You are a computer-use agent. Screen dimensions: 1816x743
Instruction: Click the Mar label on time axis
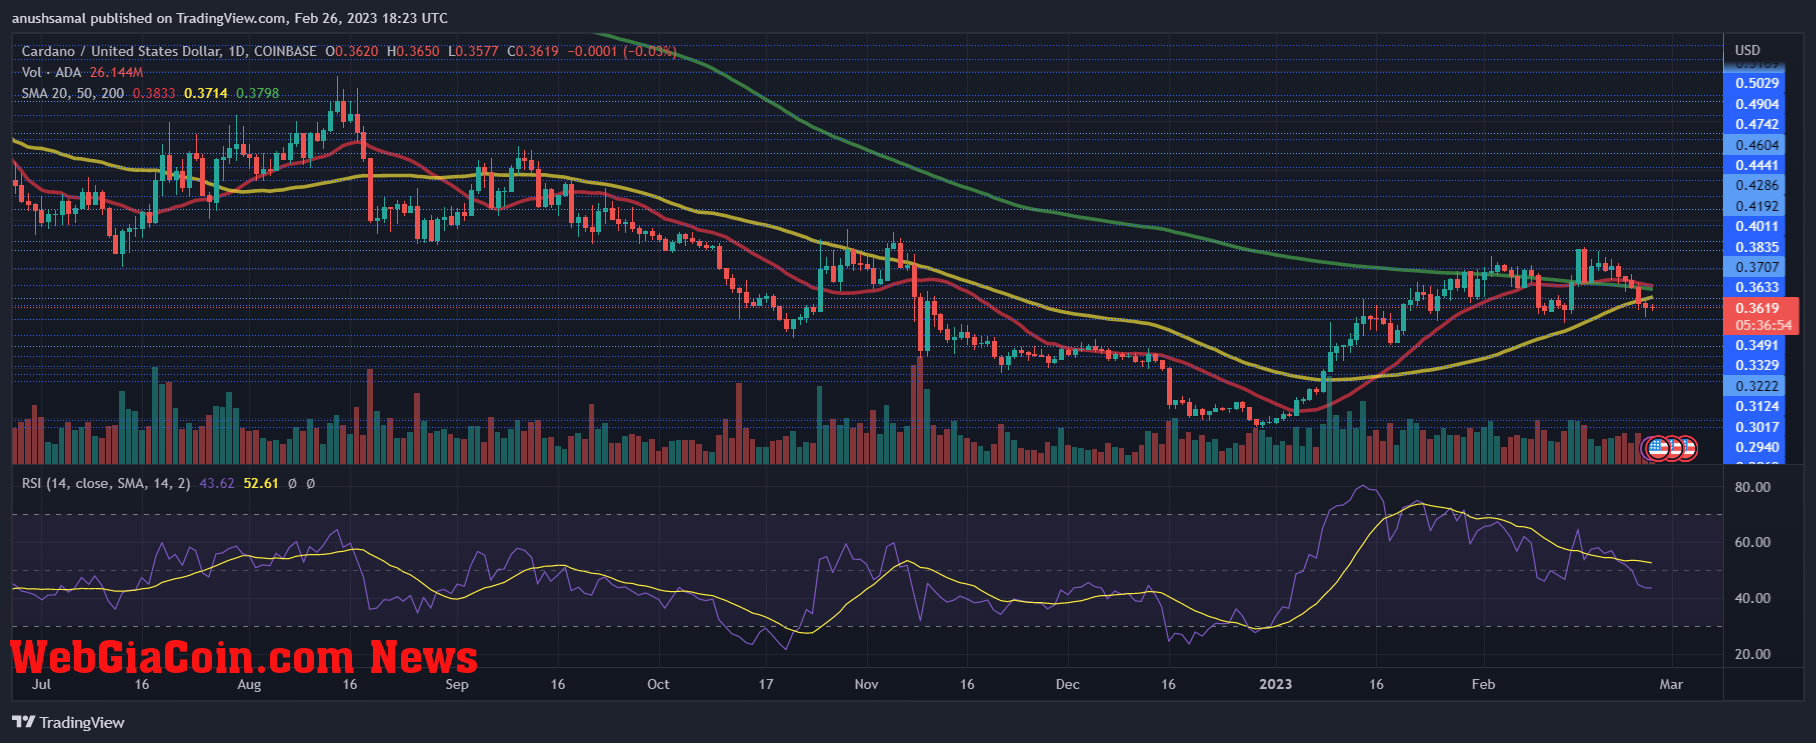pos(1671,684)
